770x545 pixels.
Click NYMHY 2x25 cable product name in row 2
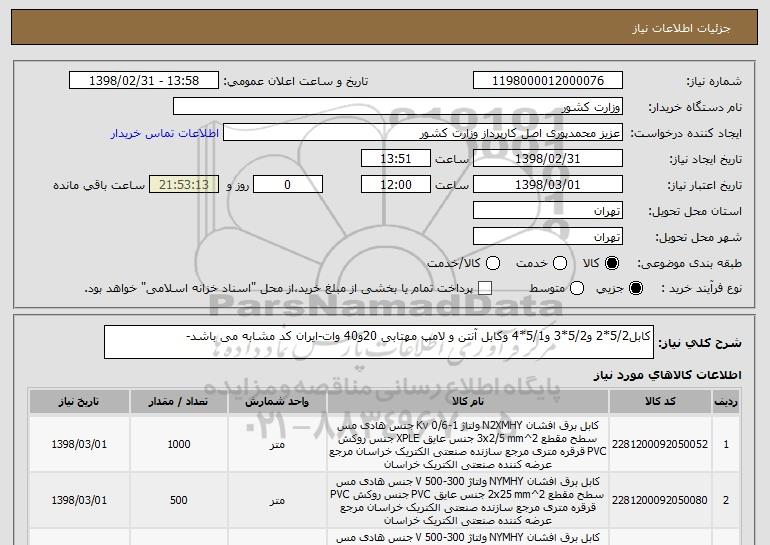468,500
